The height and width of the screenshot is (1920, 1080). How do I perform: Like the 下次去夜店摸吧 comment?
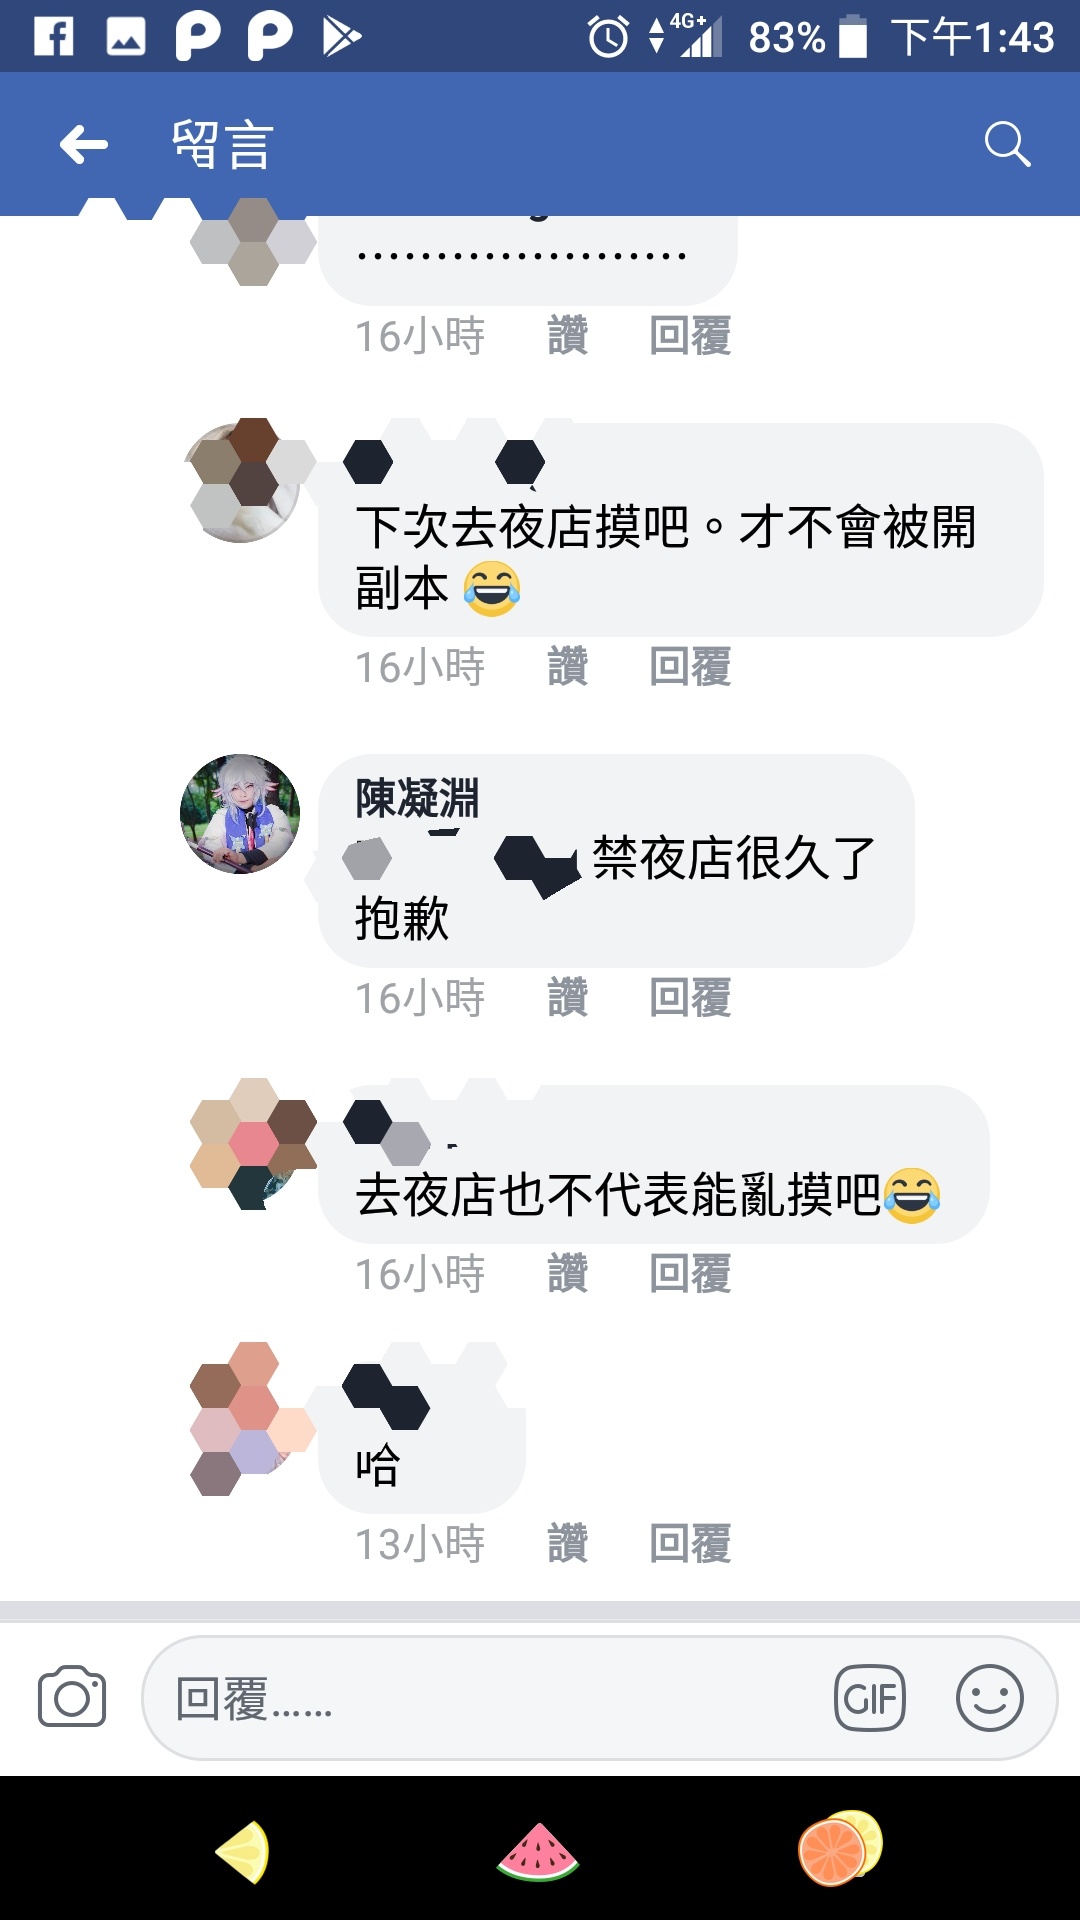(x=567, y=667)
